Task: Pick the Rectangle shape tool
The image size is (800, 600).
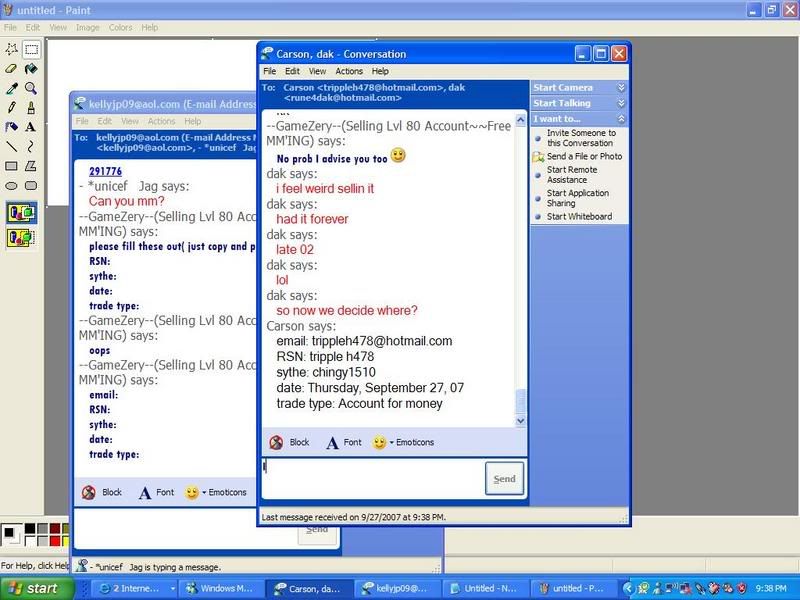Action: click(11, 166)
